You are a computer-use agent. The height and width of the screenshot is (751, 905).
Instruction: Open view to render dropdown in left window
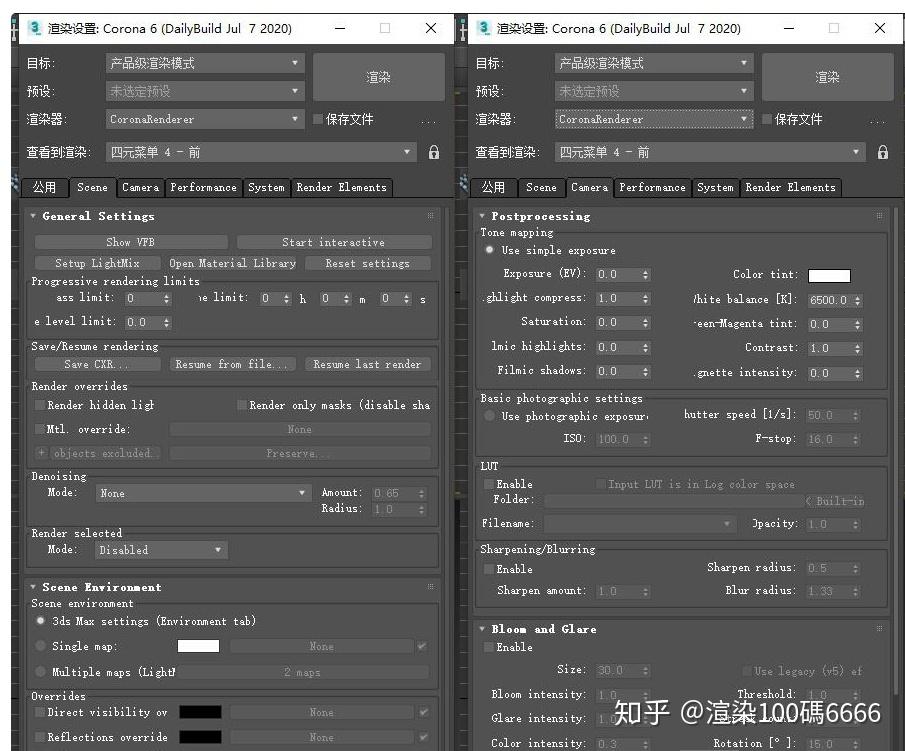click(x=261, y=152)
